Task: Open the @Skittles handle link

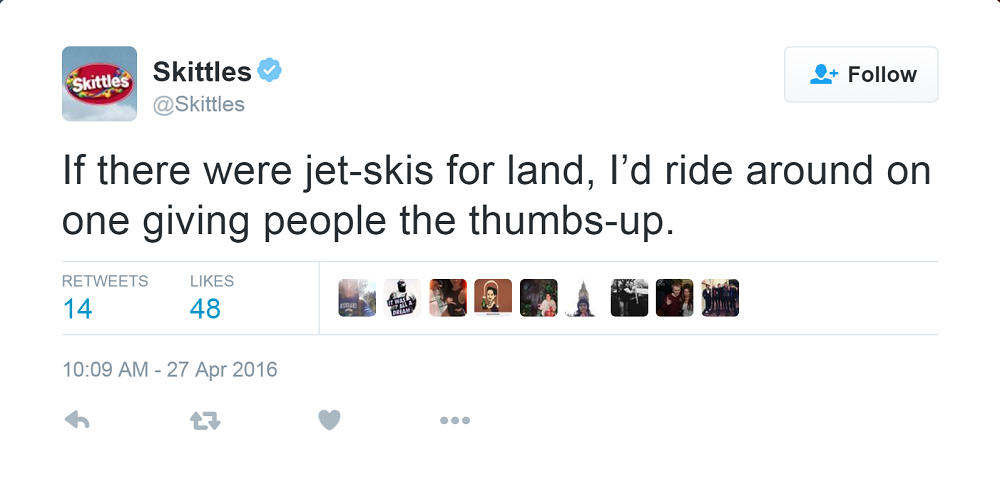Action: tap(198, 104)
